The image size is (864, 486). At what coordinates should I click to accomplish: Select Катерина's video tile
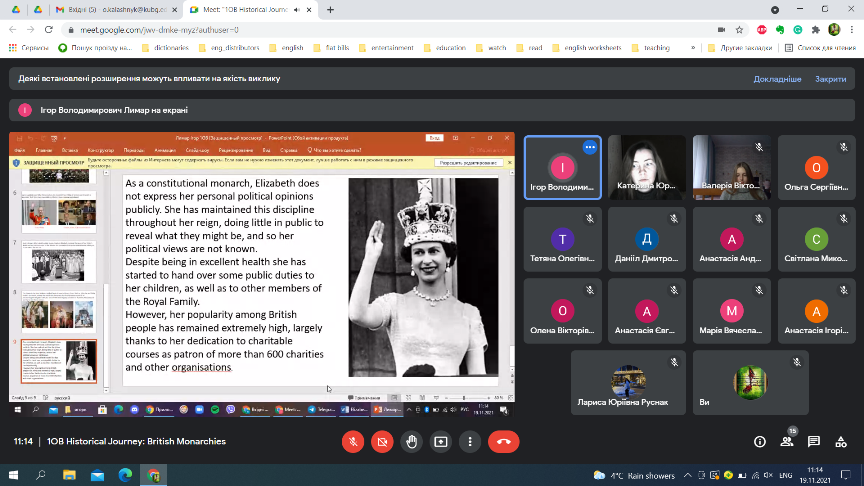(648, 168)
